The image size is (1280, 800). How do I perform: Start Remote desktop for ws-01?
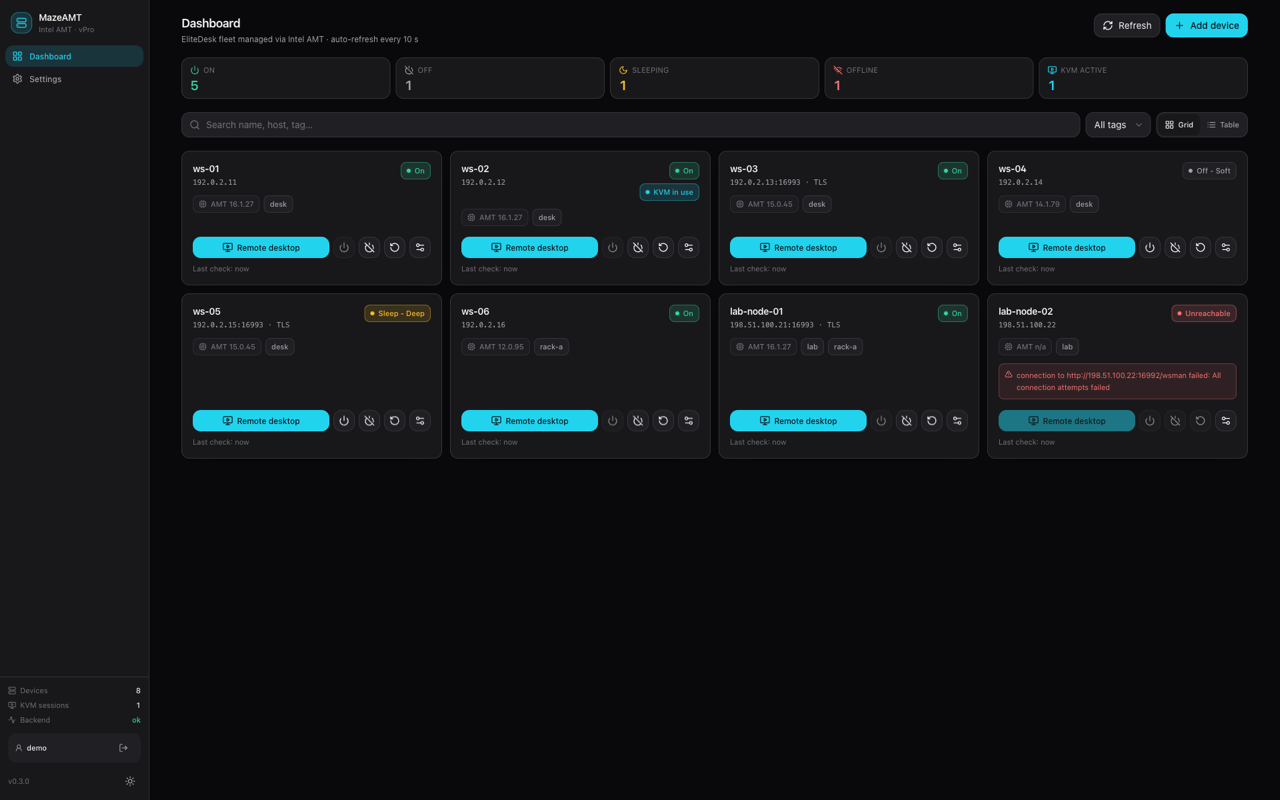(261, 247)
